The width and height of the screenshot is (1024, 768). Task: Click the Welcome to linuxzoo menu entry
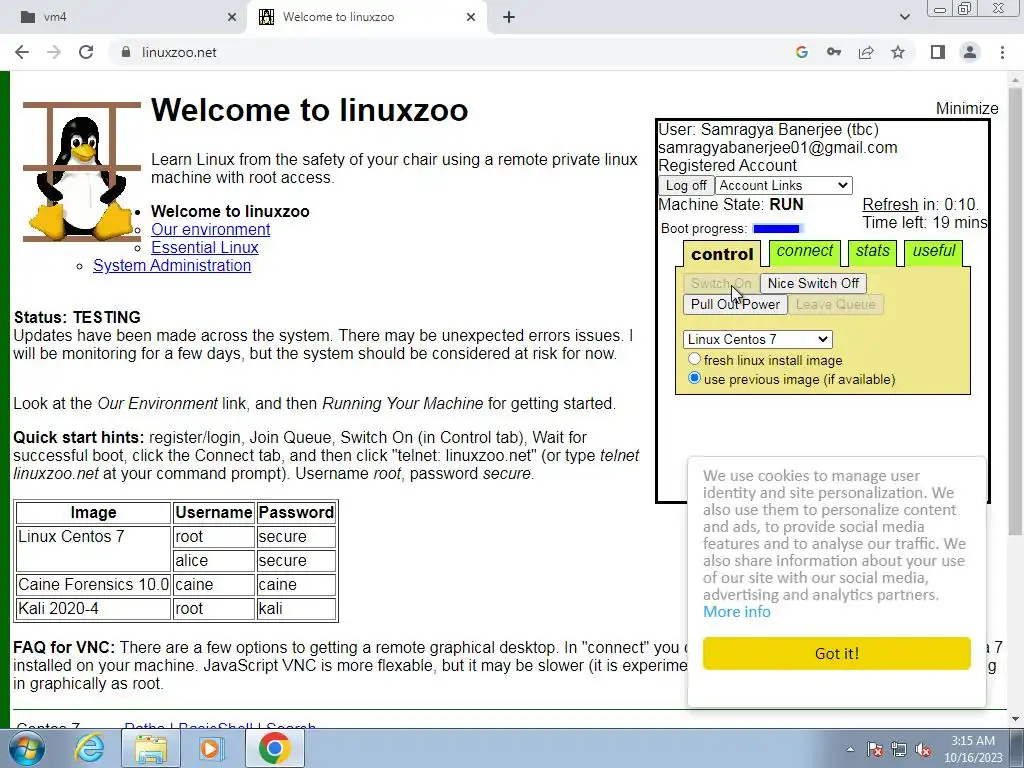(230, 212)
